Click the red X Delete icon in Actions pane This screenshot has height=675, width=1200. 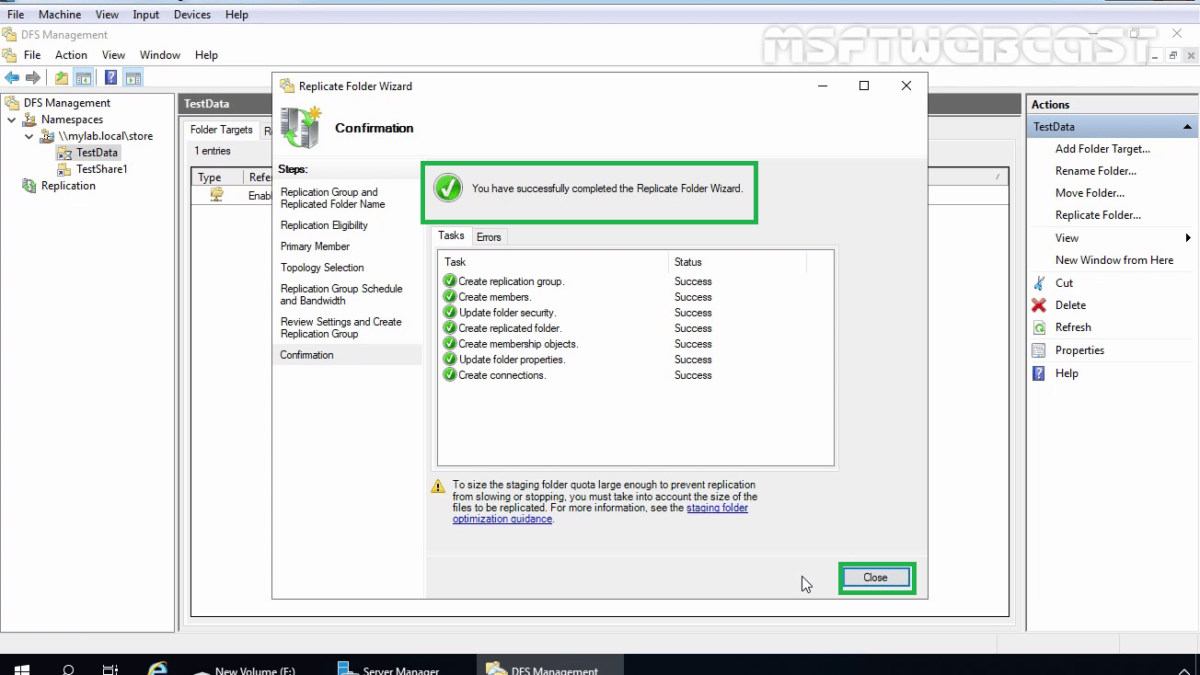pyautogui.click(x=1039, y=305)
